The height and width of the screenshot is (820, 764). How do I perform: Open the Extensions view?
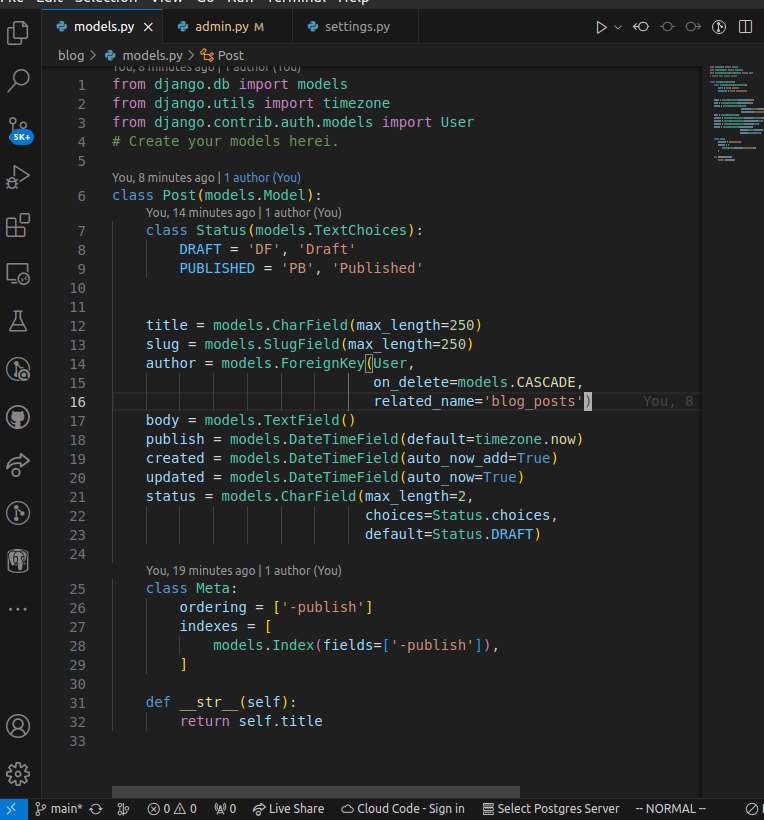pyautogui.click(x=18, y=225)
